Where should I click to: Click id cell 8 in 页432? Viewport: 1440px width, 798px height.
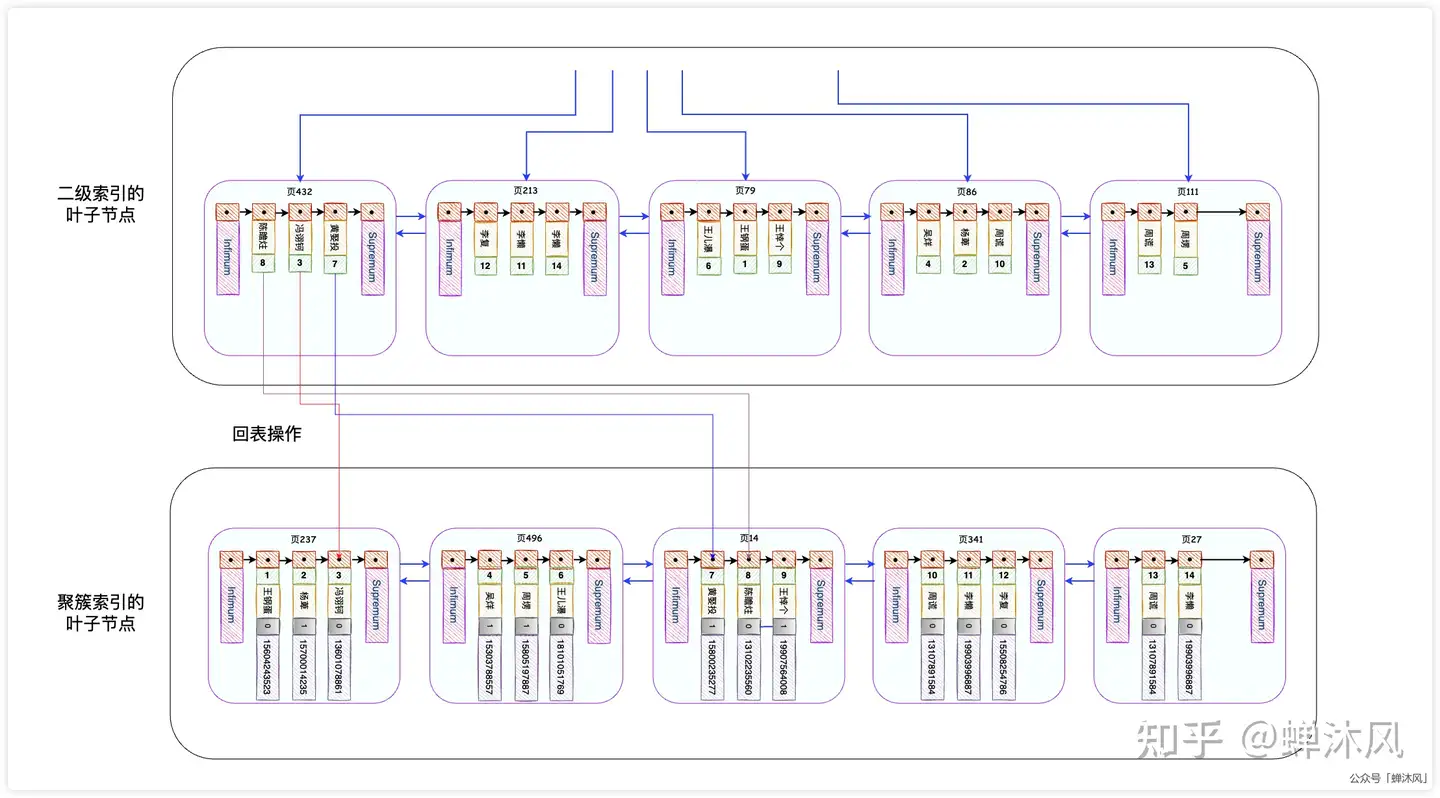263,265
